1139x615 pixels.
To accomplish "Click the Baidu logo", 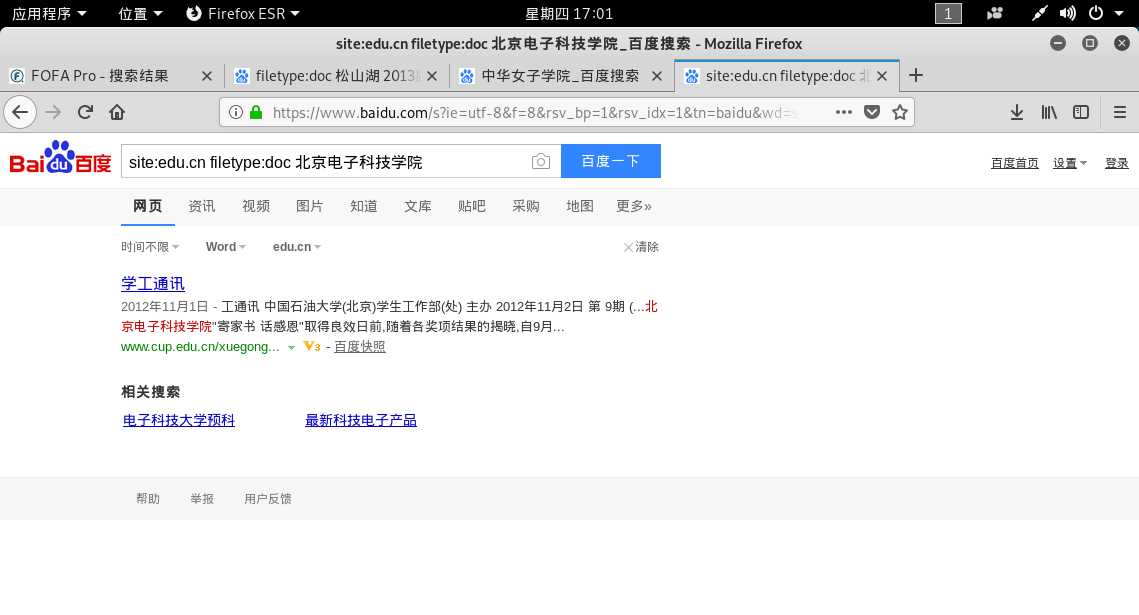I will [x=60, y=158].
